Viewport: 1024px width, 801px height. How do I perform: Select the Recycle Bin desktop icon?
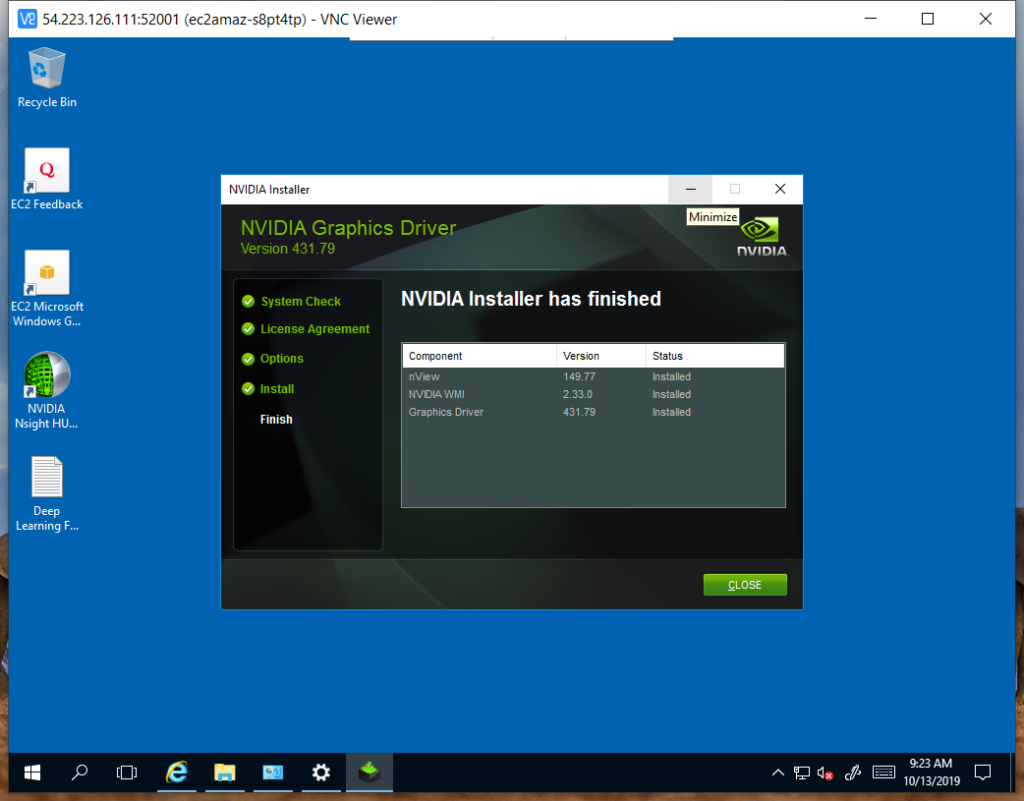pos(47,77)
